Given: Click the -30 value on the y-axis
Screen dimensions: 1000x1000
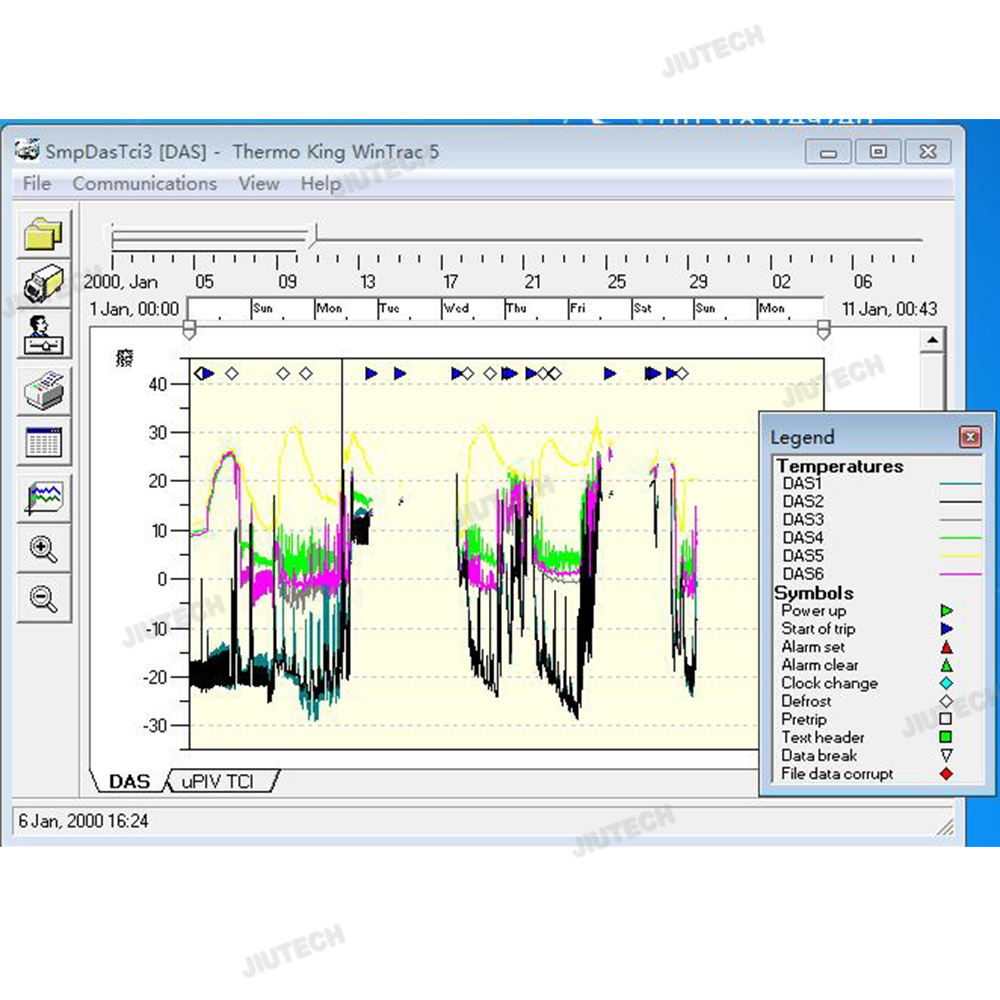Looking at the screenshot, I should click(x=154, y=726).
